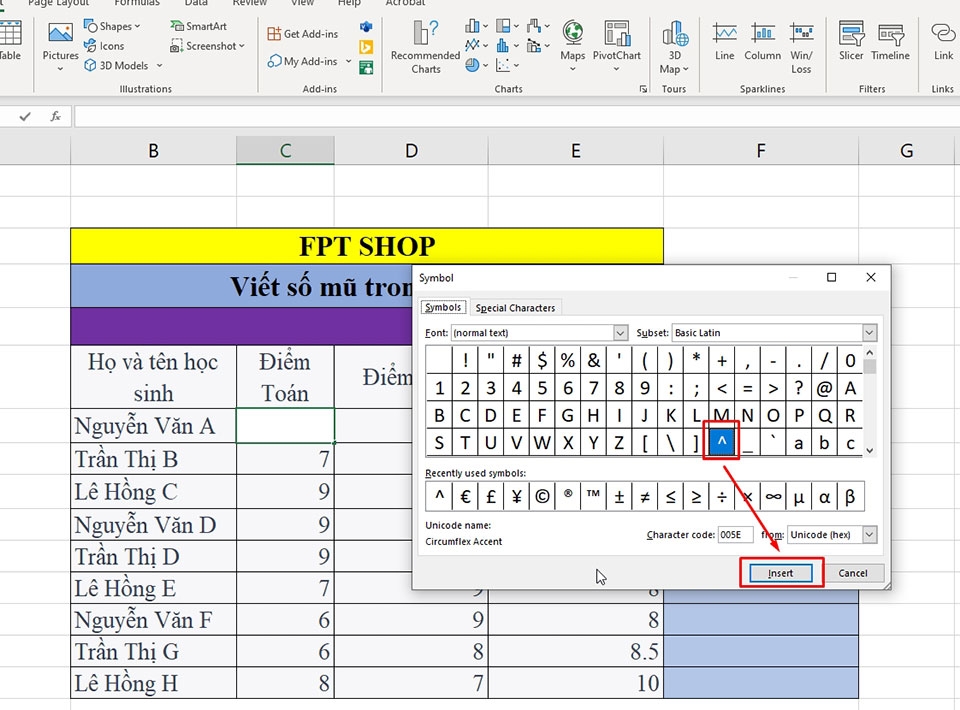
Task: Switch to the Special Characters tab
Action: (515, 307)
